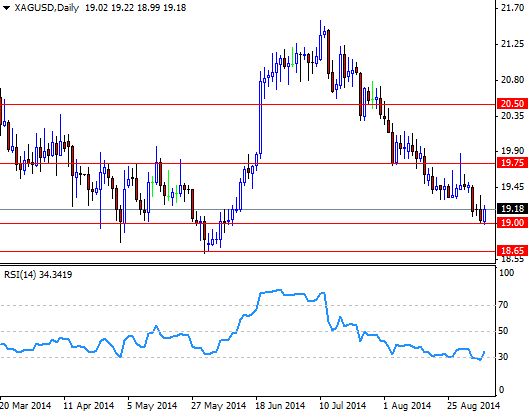Click the 21.70 price scale value
Image resolution: width=531 pixels, height=413 pixels.
coord(512,7)
